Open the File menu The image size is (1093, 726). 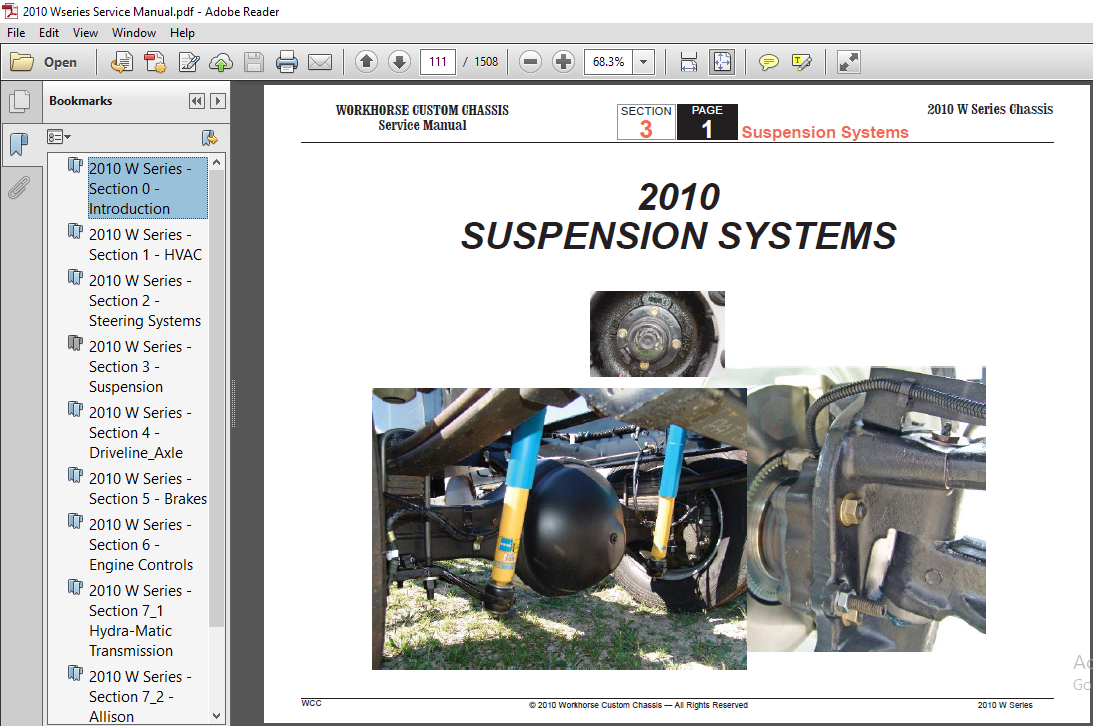click(x=16, y=33)
